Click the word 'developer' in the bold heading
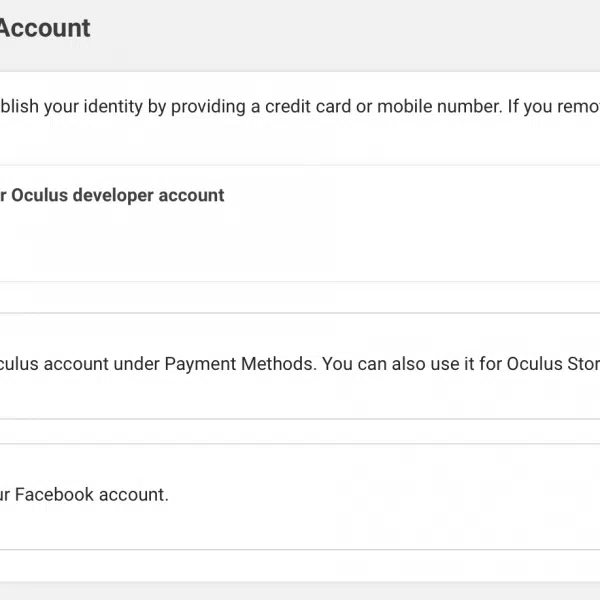 coord(113,196)
